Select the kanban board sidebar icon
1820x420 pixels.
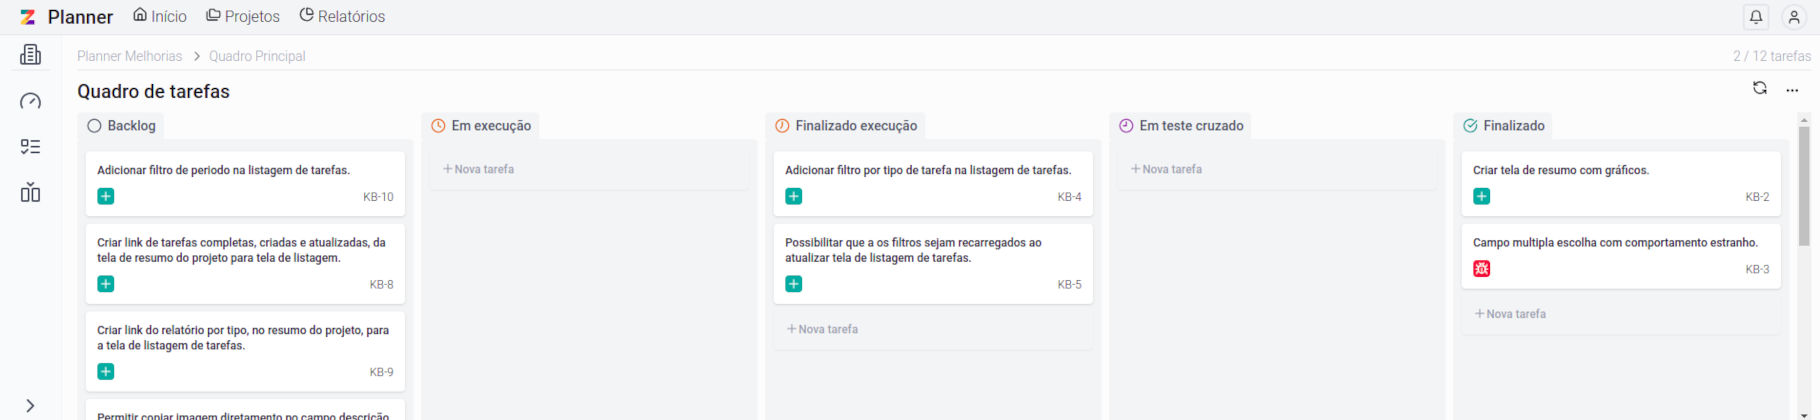(x=30, y=193)
